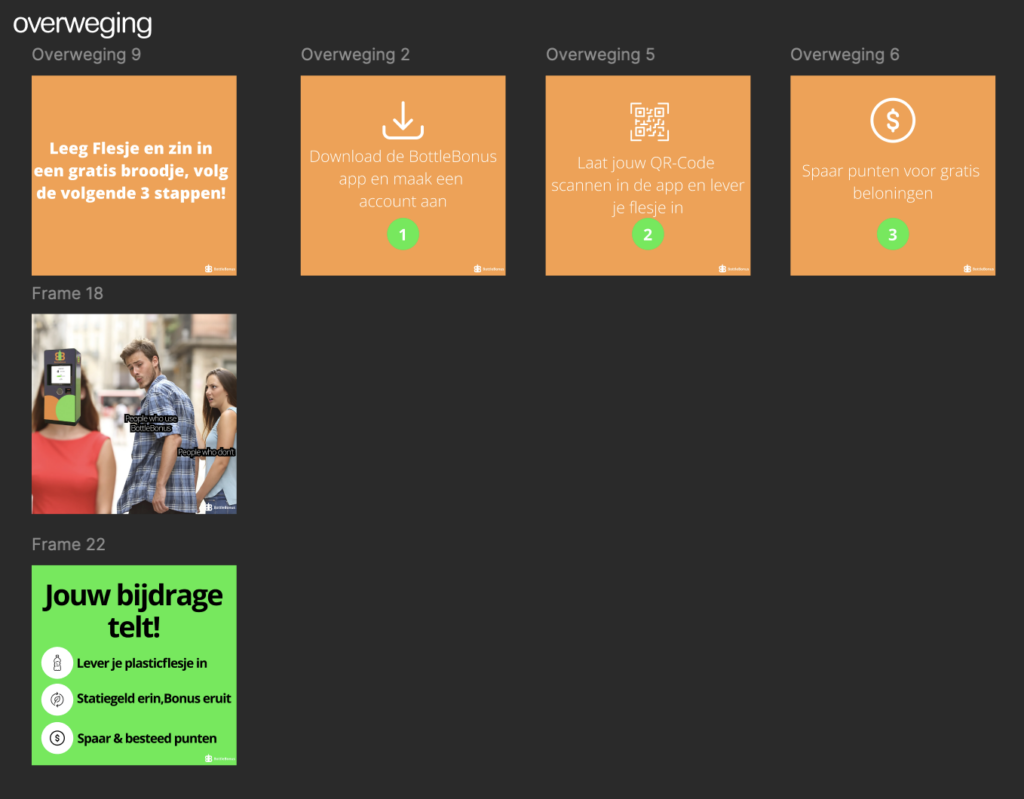Viewport: 1024px width, 799px height.
Task: Click the green circle numbered 2
Action: [648, 235]
